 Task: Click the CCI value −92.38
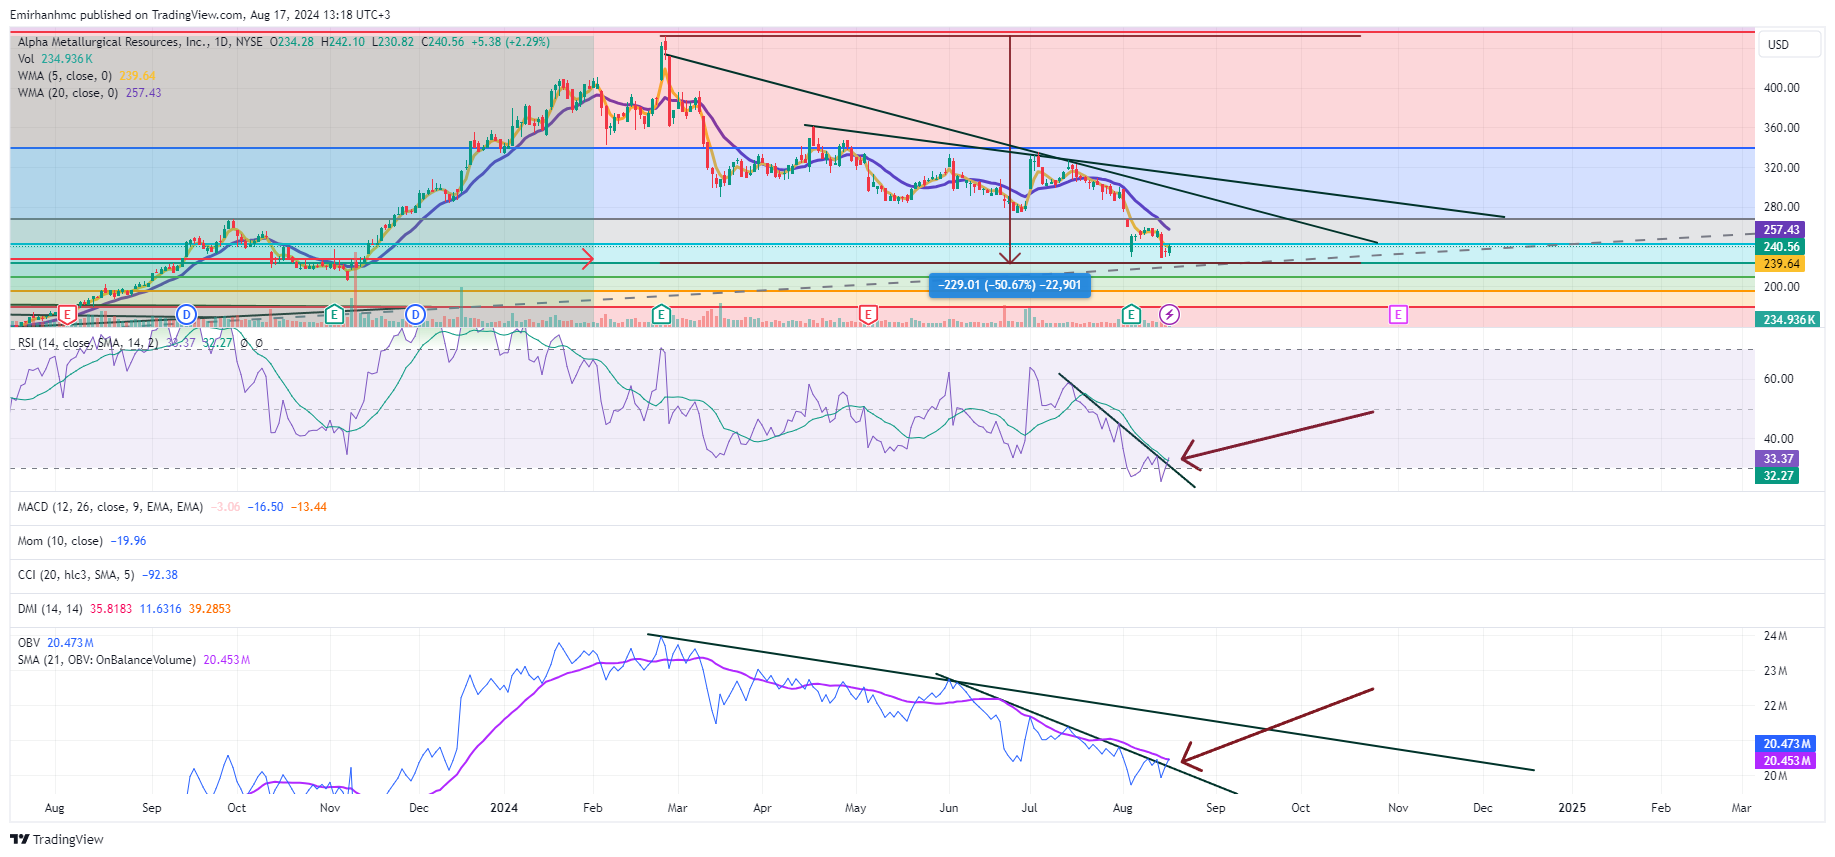click(x=160, y=575)
